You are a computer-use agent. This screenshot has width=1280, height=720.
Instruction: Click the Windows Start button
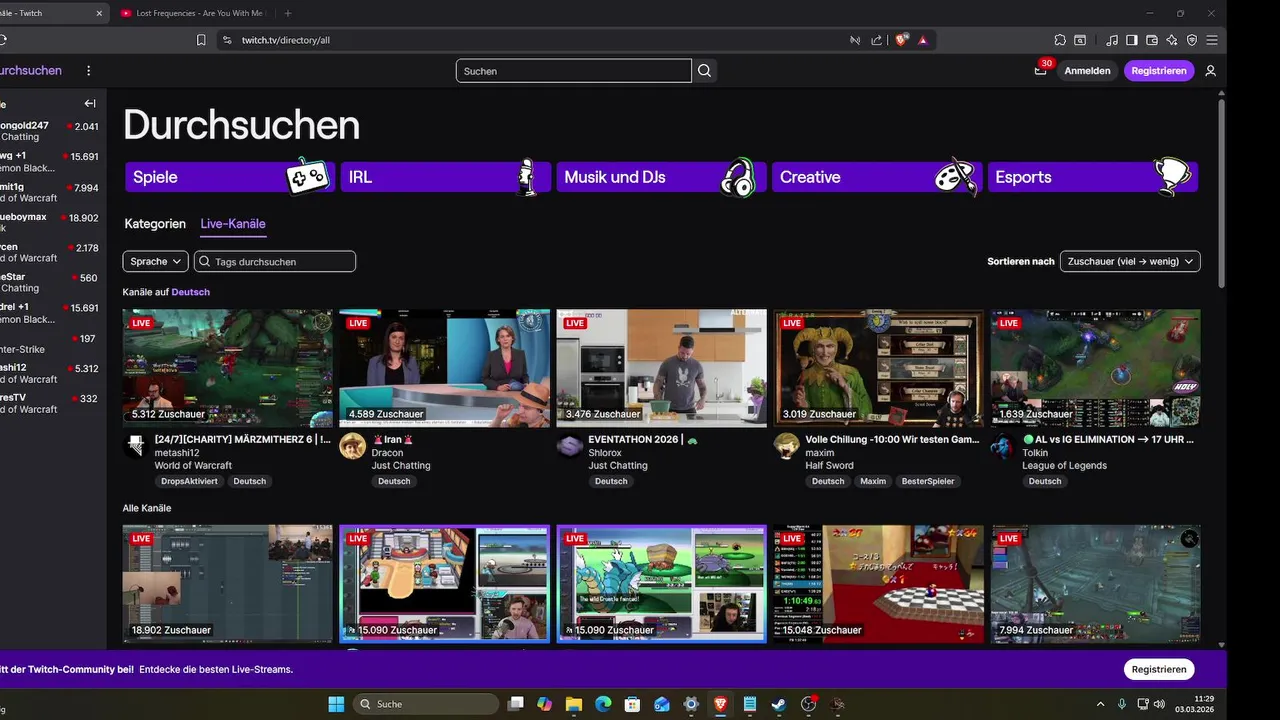pos(336,704)
